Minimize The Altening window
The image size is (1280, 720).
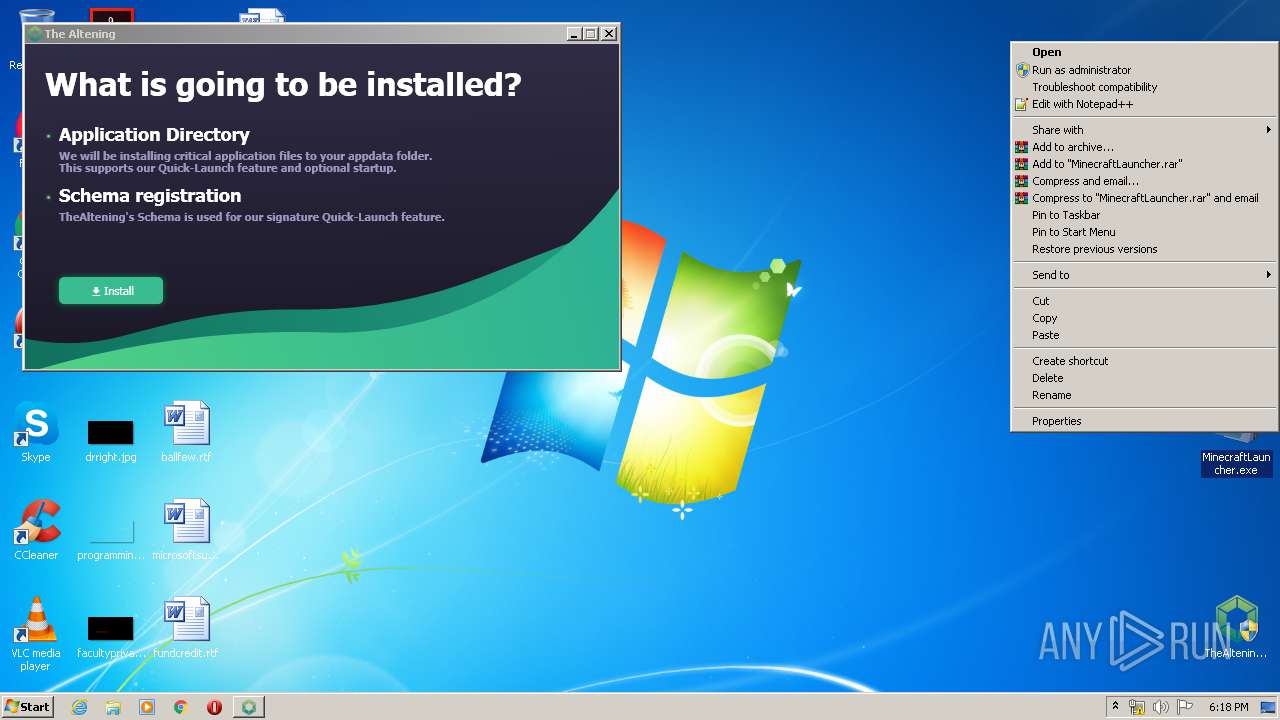(x=574, y=34)
